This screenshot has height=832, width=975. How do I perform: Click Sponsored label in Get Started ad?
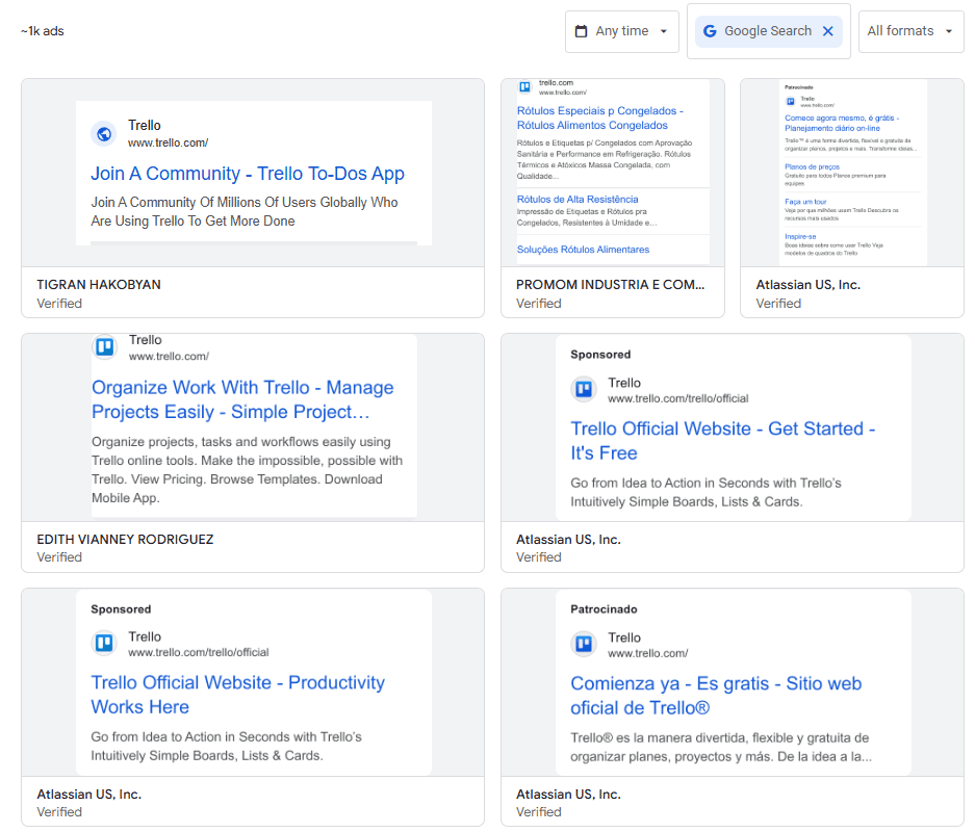pos(601,354)
